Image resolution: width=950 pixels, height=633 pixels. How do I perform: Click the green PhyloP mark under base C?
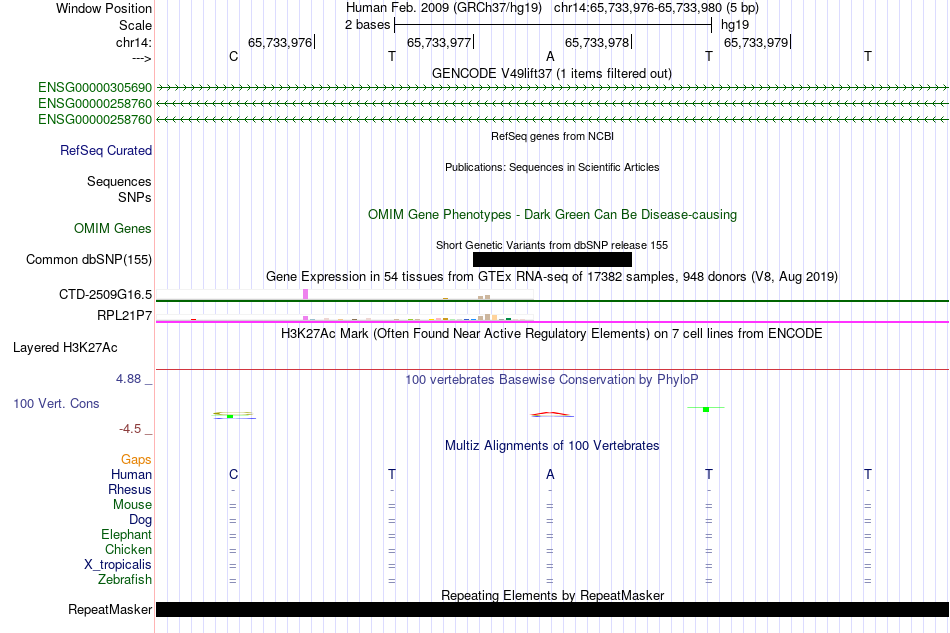pyautogui.click(x=230, y=416)
